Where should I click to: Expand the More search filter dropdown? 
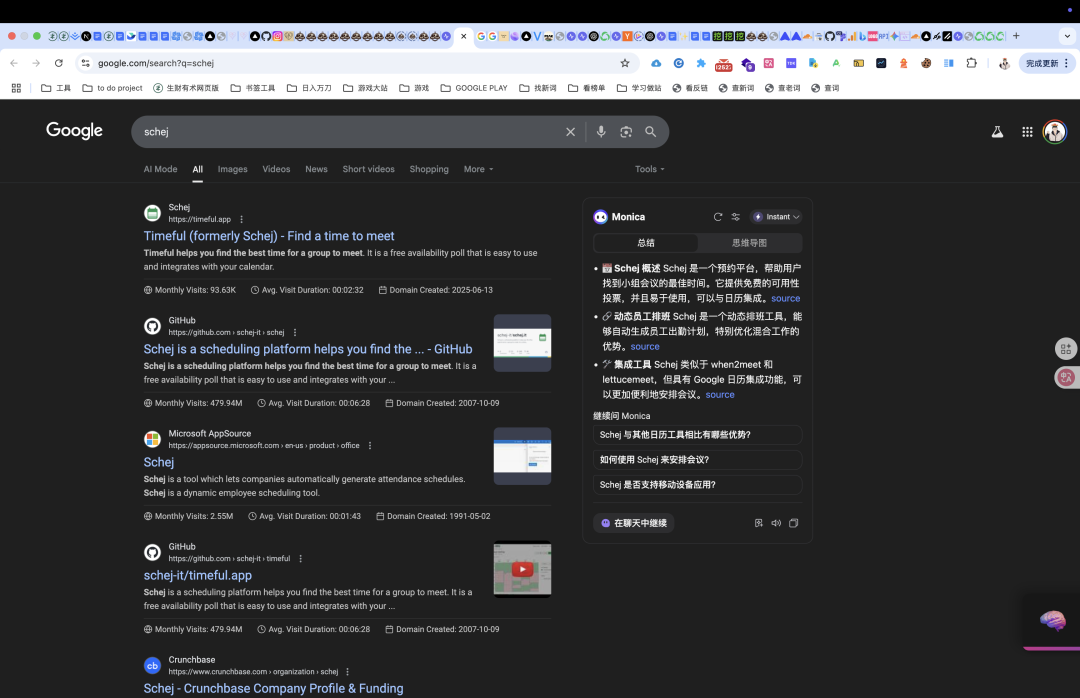(478, 169)
